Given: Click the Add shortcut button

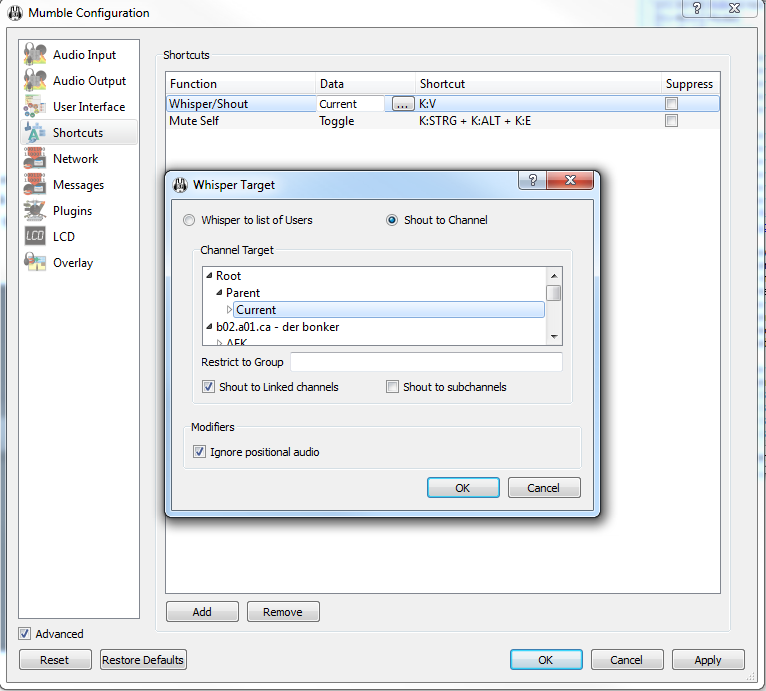Looking at the screenshot, I should pyautogui.click(x=202, y=612).
